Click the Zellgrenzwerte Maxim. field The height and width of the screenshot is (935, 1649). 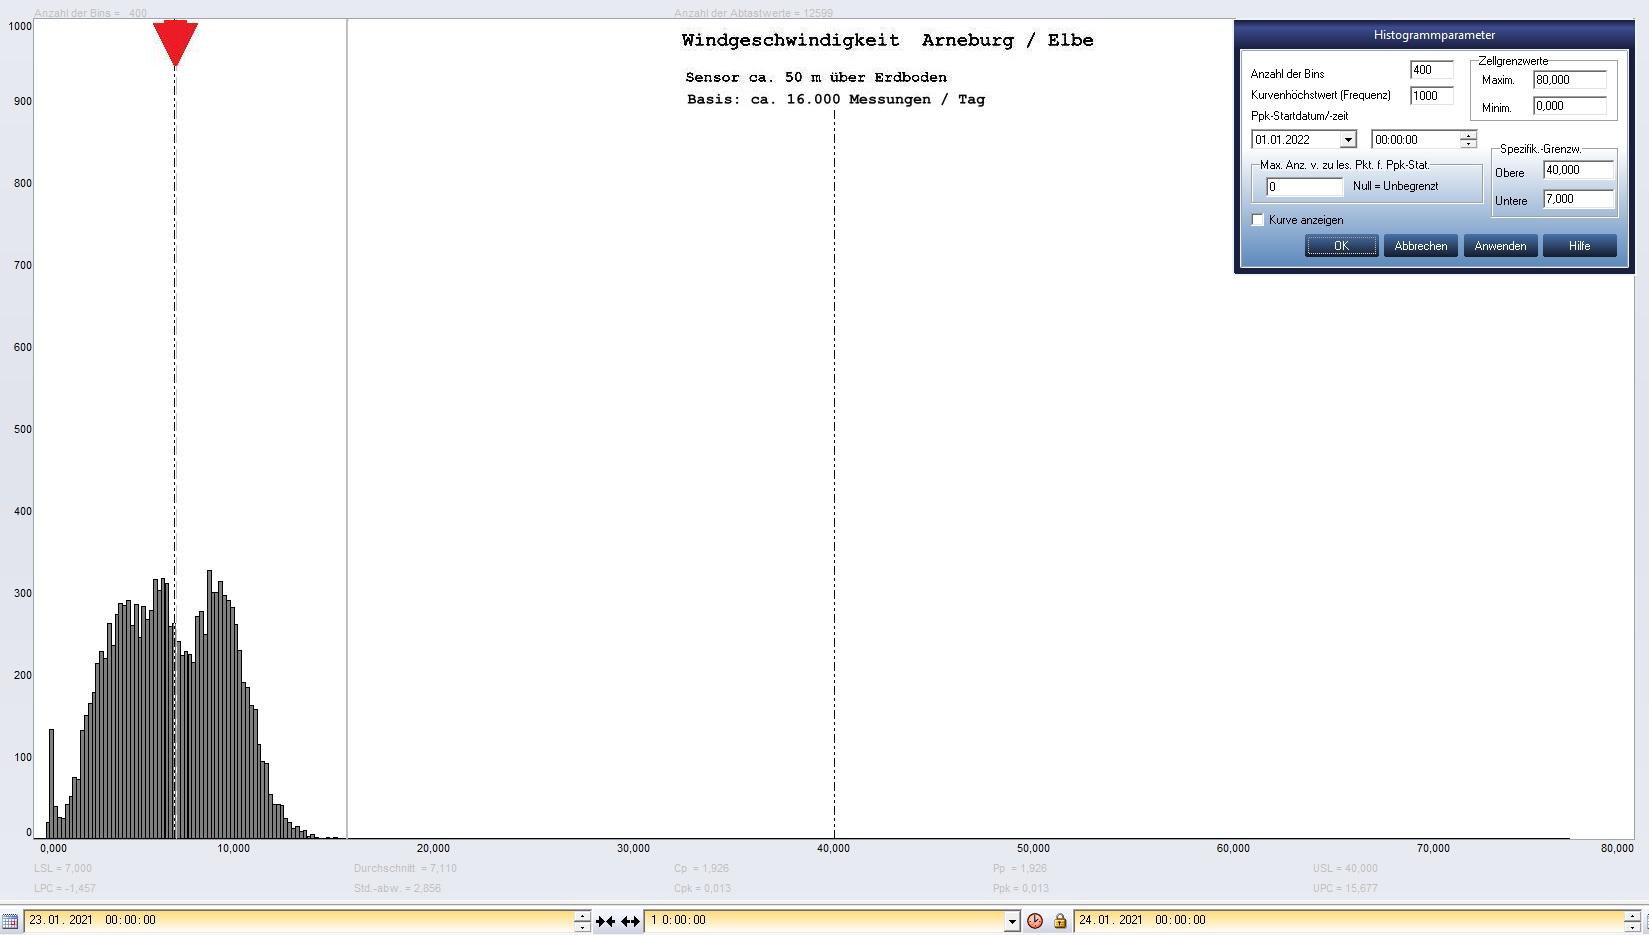click(1569, 80)
